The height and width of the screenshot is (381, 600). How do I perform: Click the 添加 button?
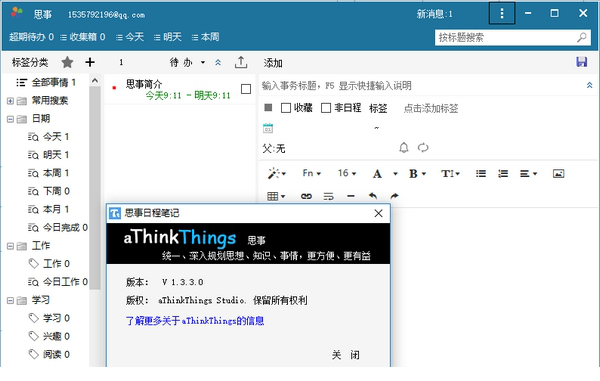coord(273,63)
